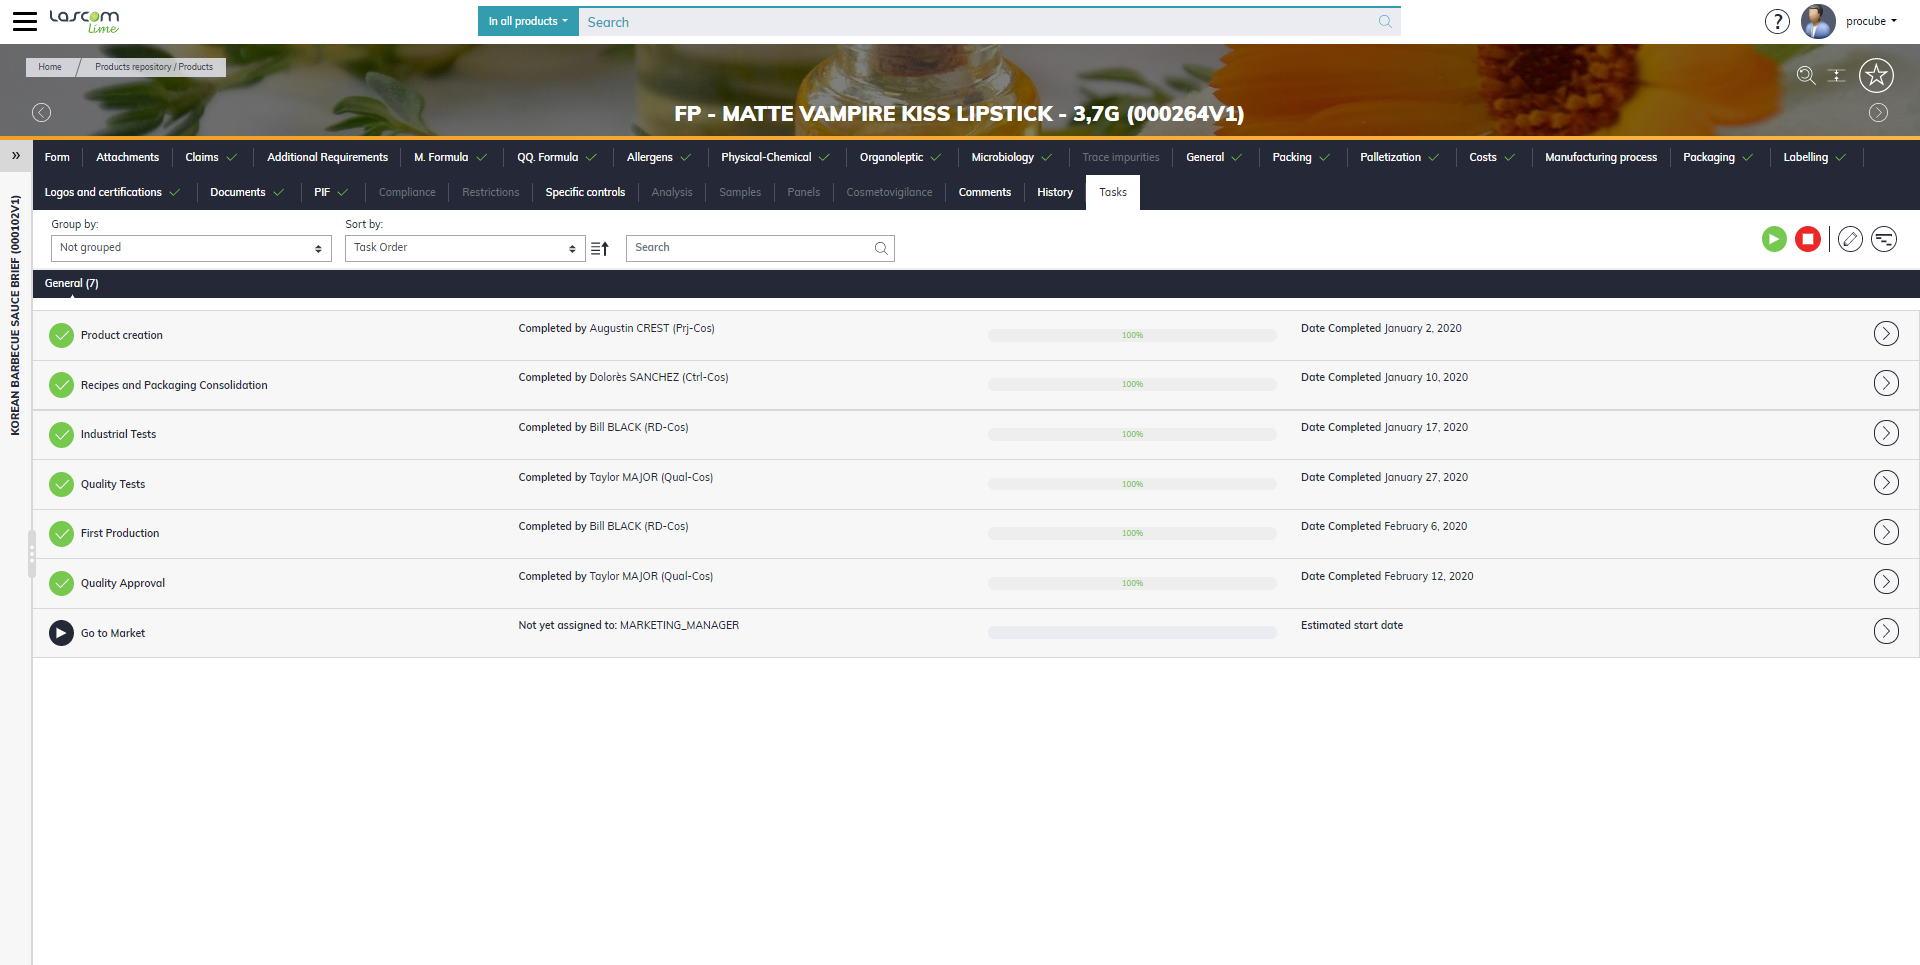Click the magnifier search icon in header banner
1920x965 pixels.
pyautogui.click(x=1805, y=75)
